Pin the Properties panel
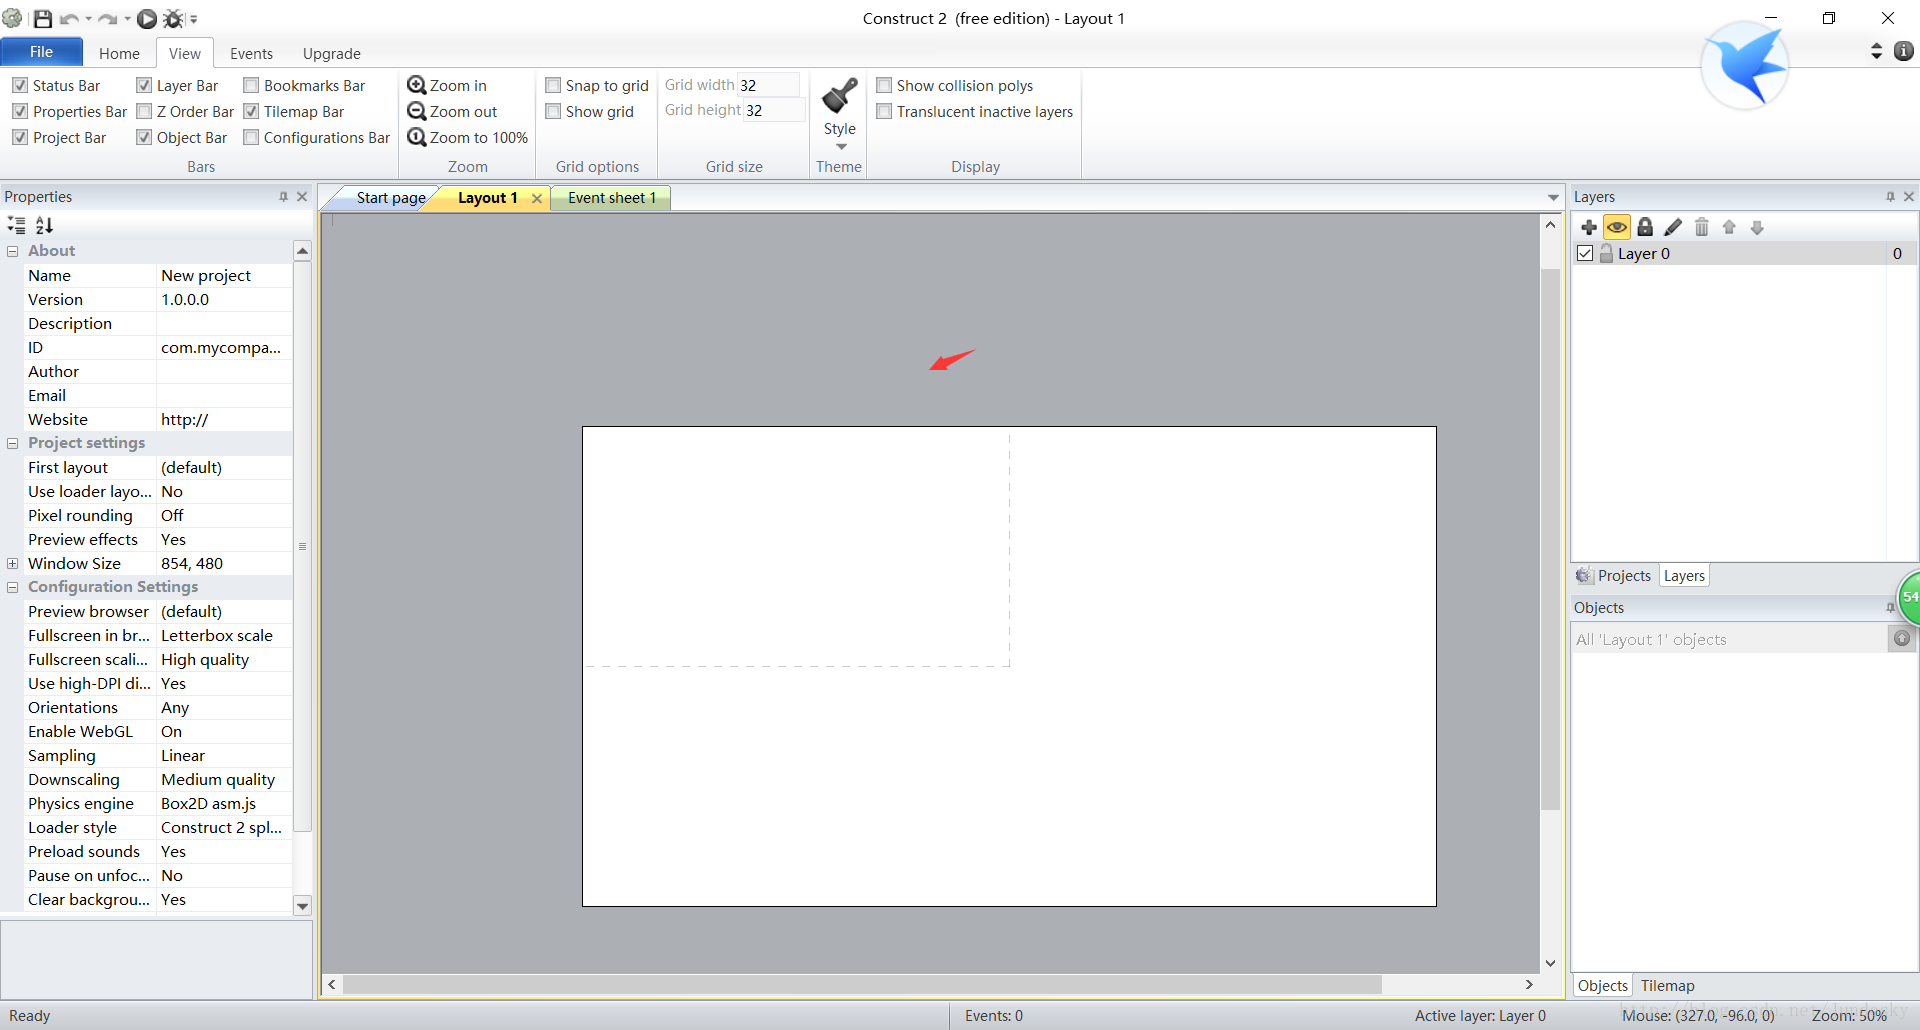The width and height of the screenshot is (1920, 1030). [283, 197]
